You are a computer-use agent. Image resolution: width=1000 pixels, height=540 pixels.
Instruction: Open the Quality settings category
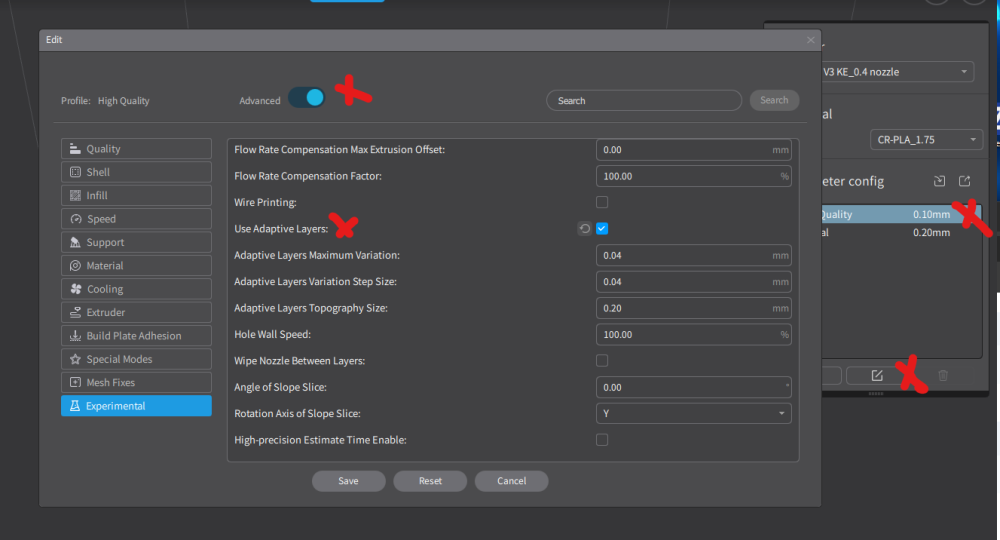pos(136,149)
